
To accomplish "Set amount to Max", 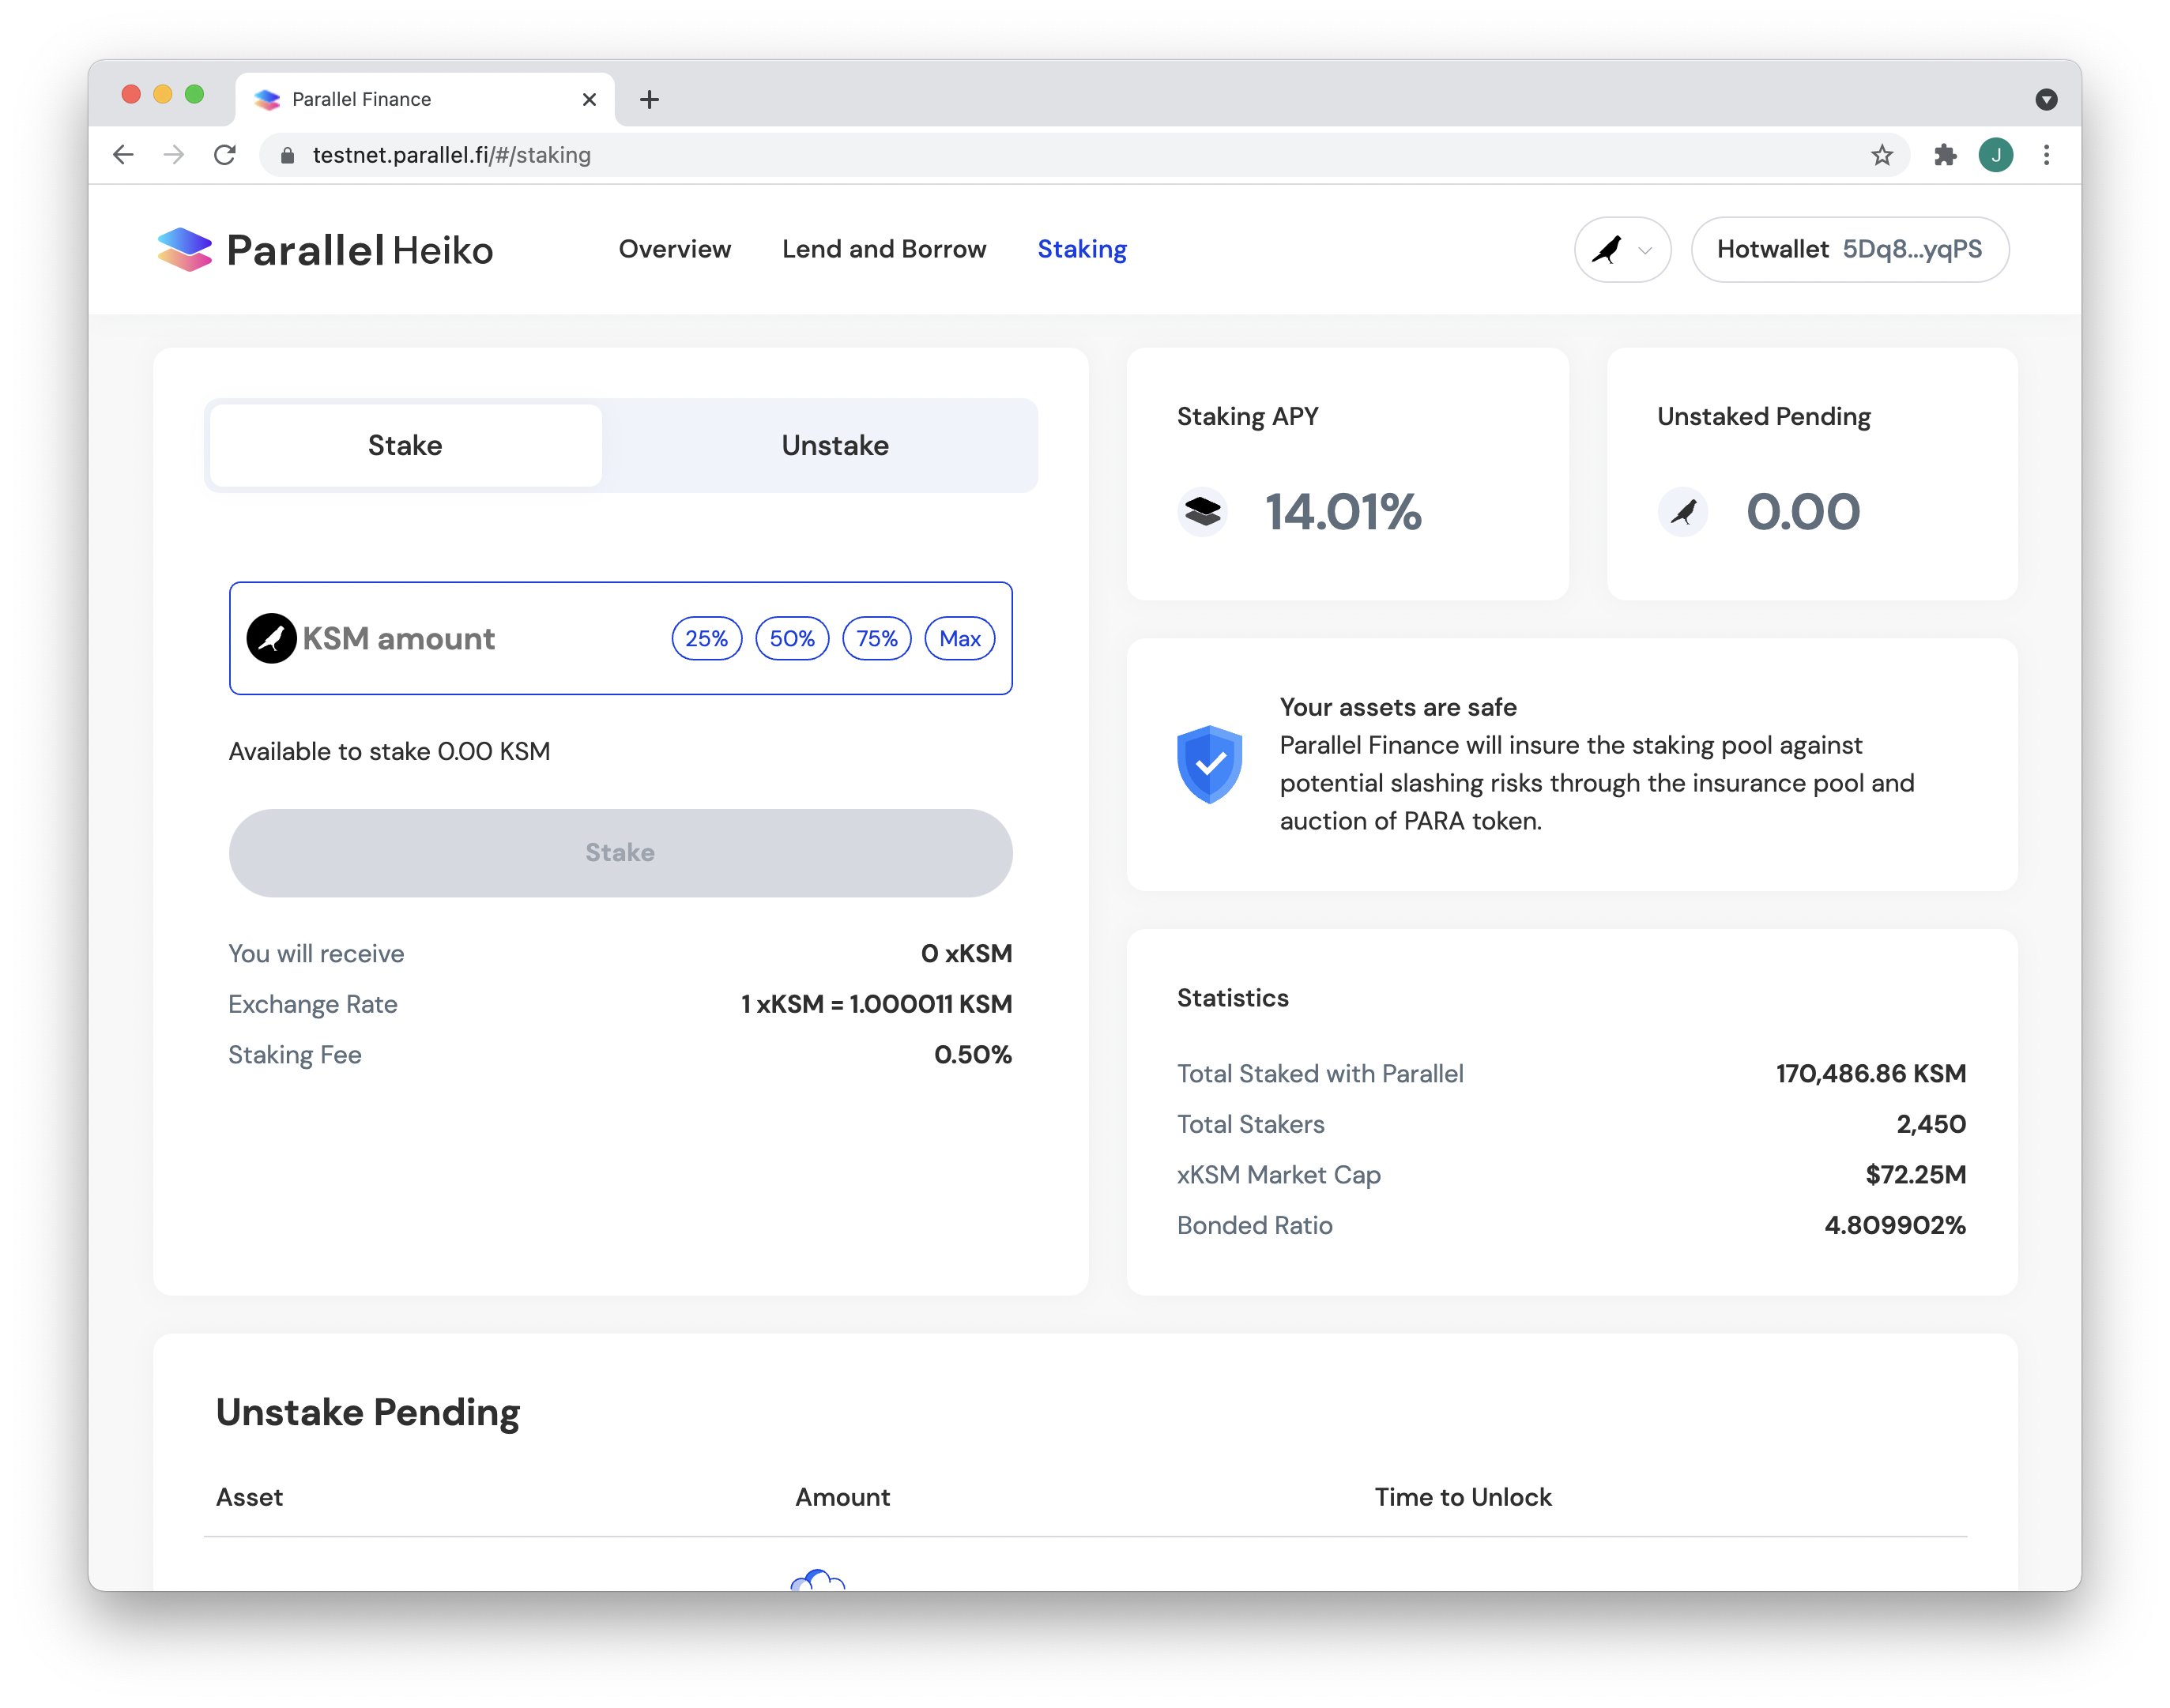I will pos(960,638).
